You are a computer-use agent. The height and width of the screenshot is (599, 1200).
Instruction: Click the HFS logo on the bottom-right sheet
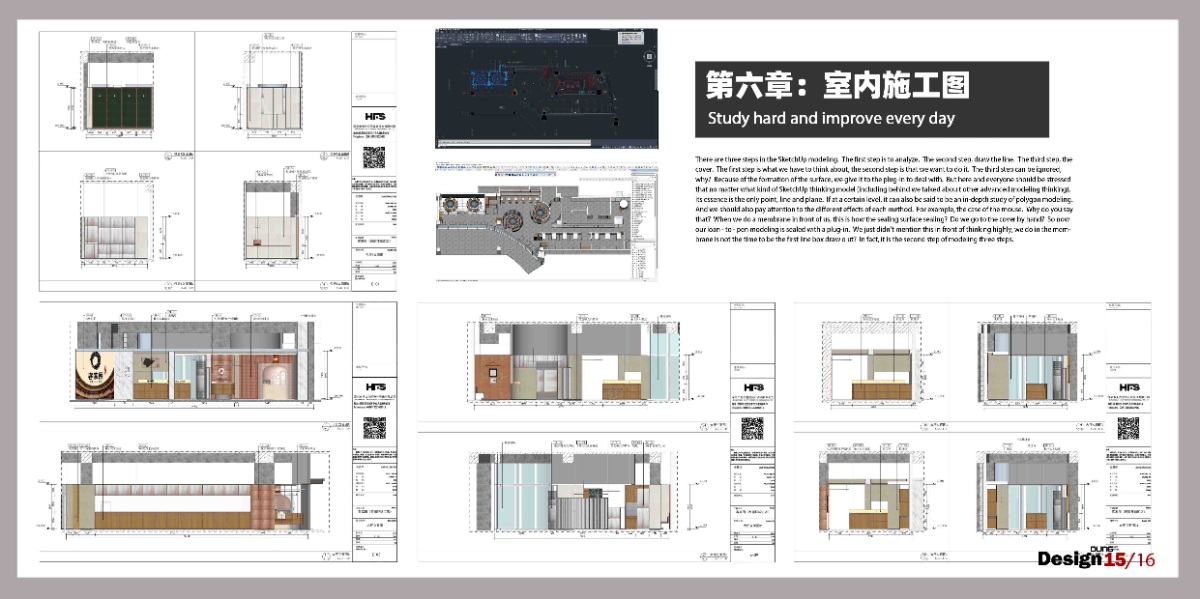pyautogui.click(x=1129, y=387)
